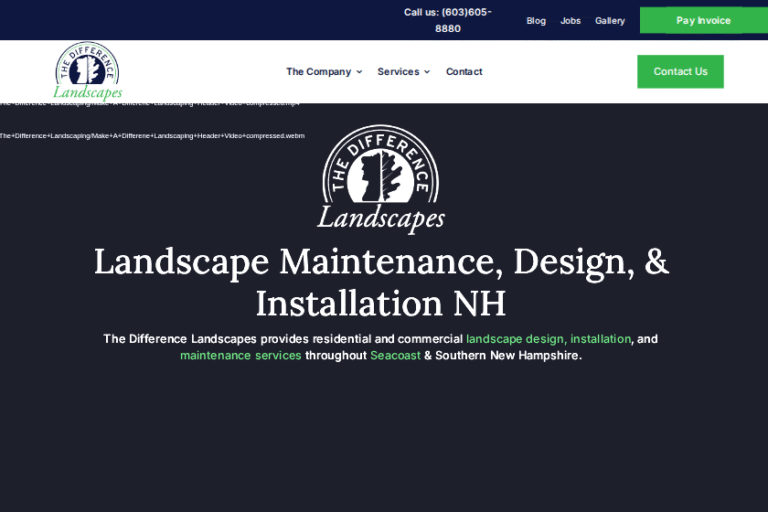Viewport: 768px width, 512px height.
Task: Call the (603)605-8880 phone number
Action: pos(448,20)
